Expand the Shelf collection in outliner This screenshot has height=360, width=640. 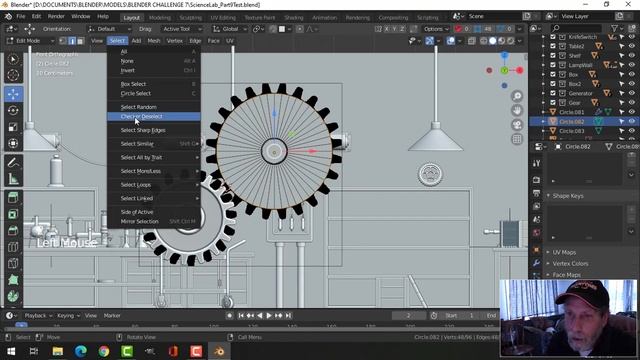(x=543, y=56)
